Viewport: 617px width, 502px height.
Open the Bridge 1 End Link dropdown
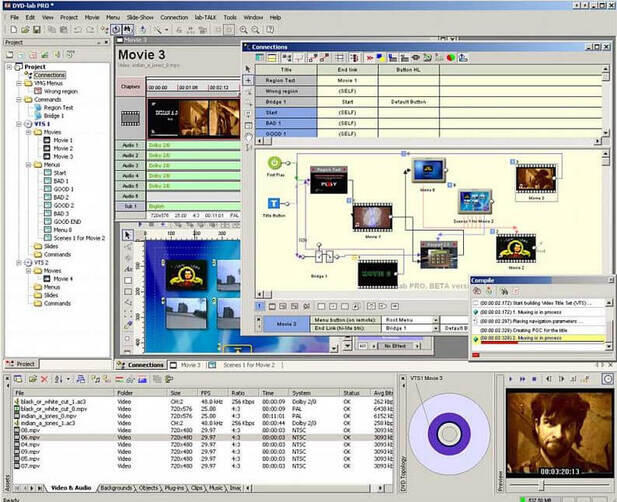(x=436, y=328)
